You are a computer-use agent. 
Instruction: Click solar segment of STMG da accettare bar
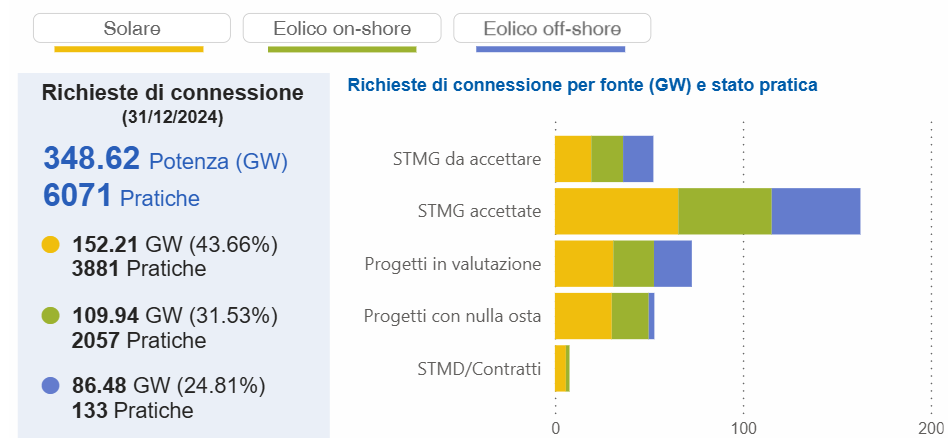point(573,159)
